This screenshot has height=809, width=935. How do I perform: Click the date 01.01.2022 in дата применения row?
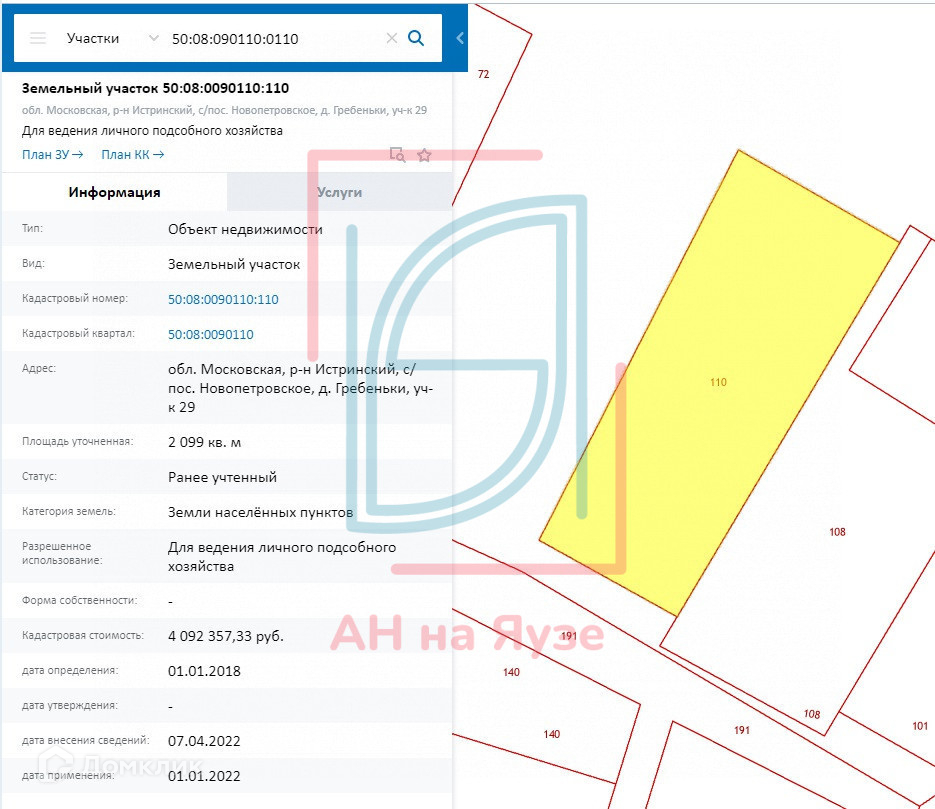pos(204,776)
